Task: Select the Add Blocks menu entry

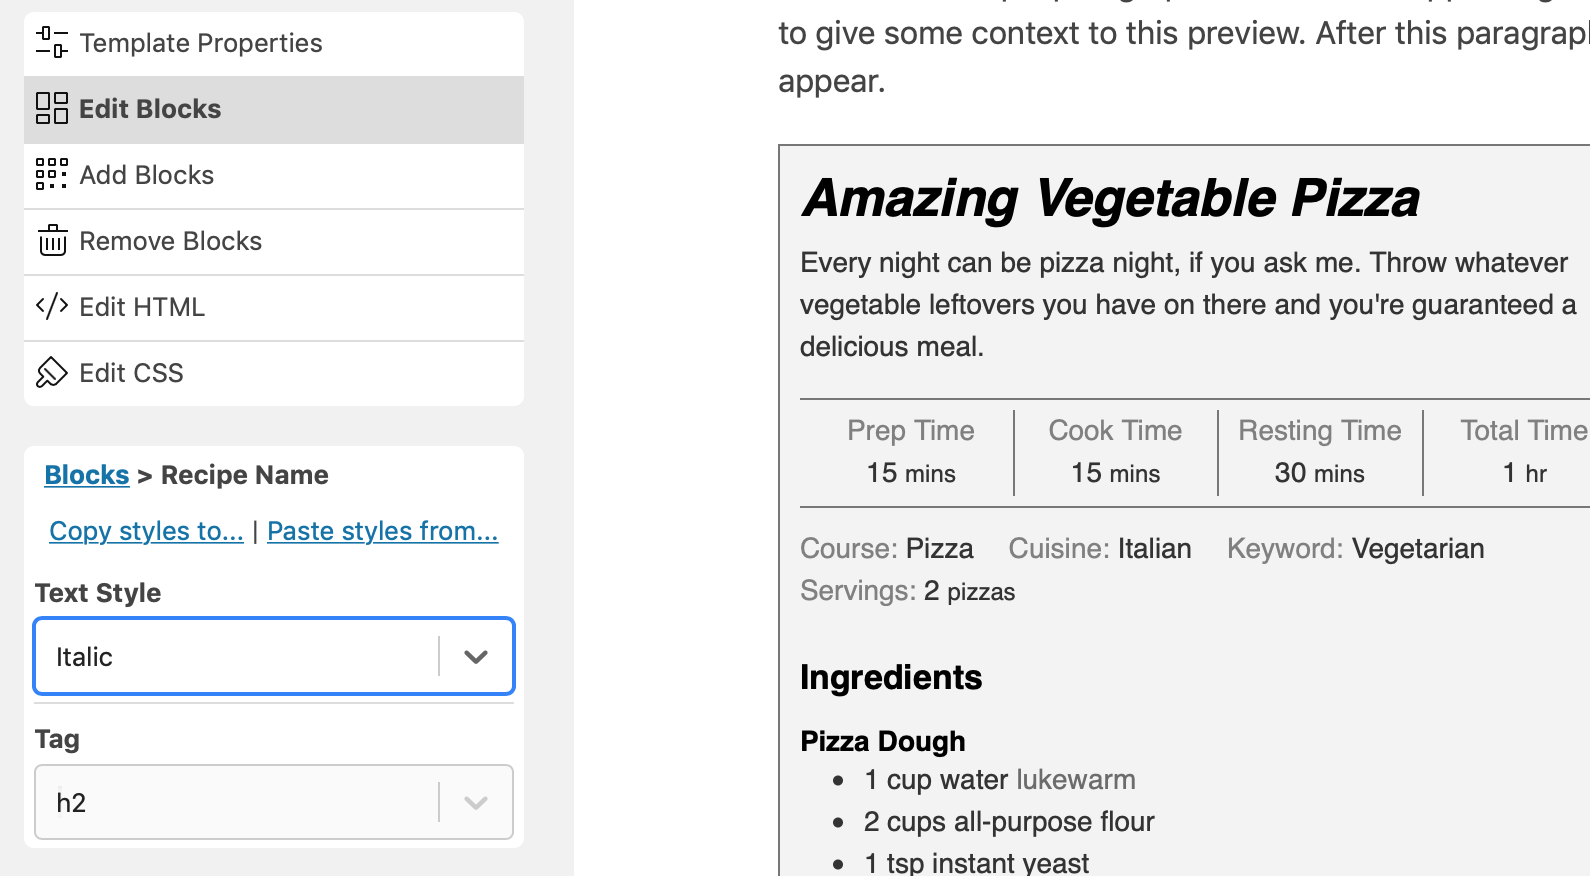Action: (x=147, y=175)
